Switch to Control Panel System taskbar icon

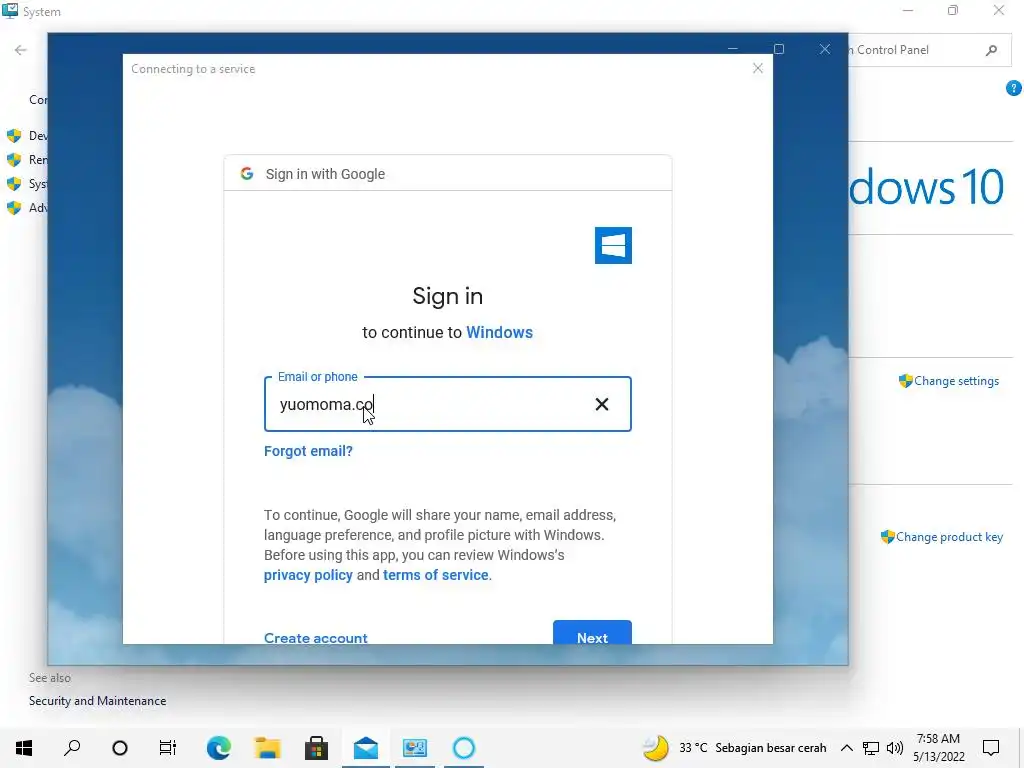coord(415,748)
